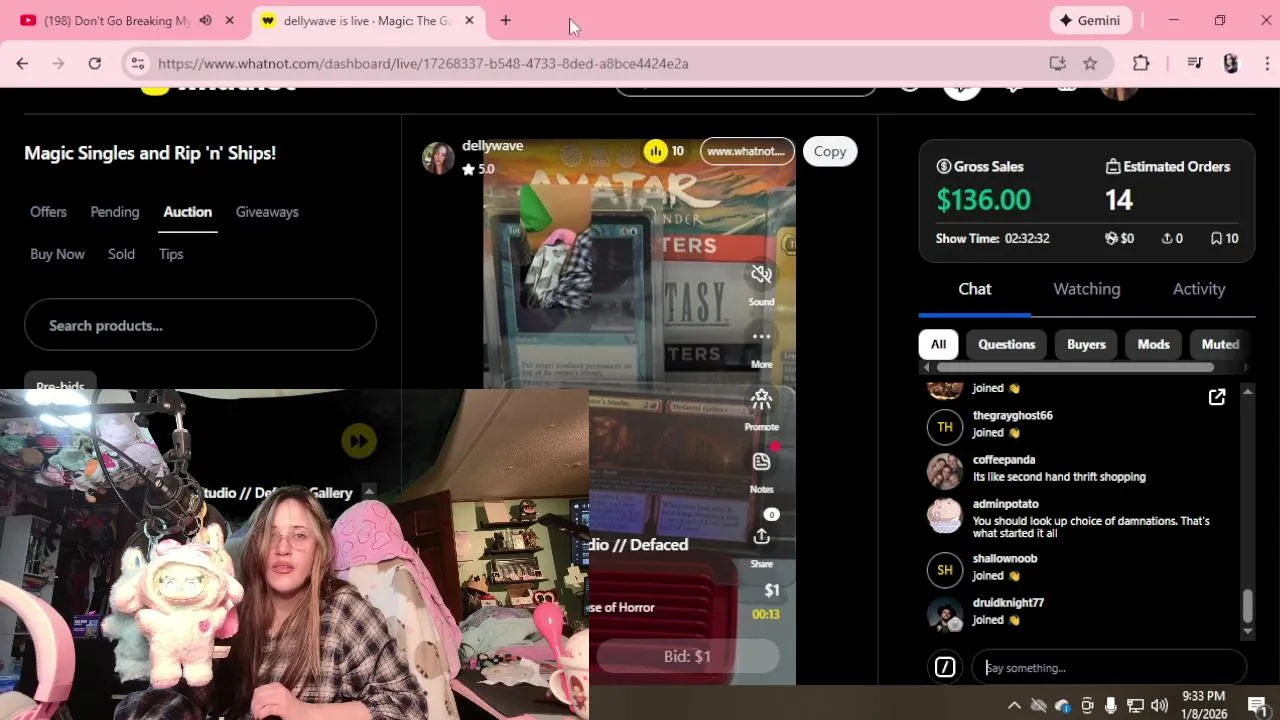Image resolution: width=1280 pixels, height=720 pixels.
Task: Filter chat by Muted
Action: click(1220, 344)
